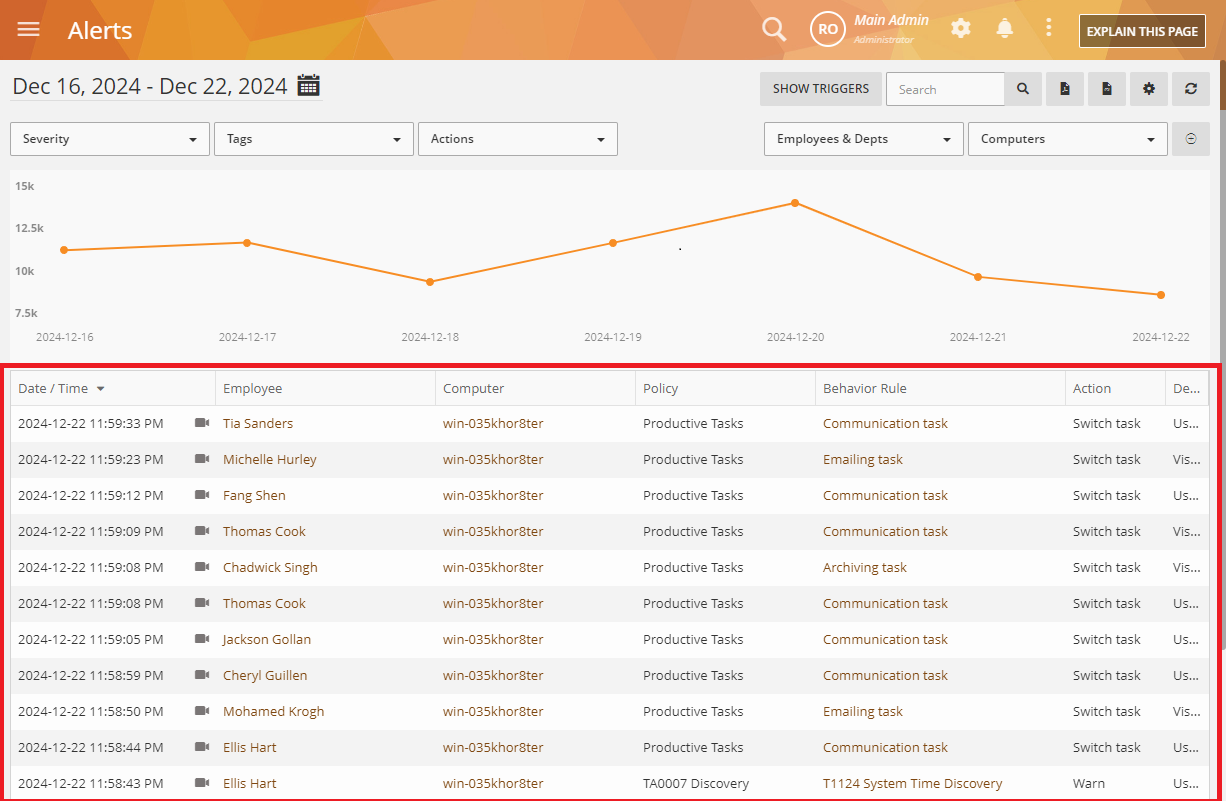Open the calendar date picker icon
This screenshot has width=1226, height=801.
pos(309,86)
